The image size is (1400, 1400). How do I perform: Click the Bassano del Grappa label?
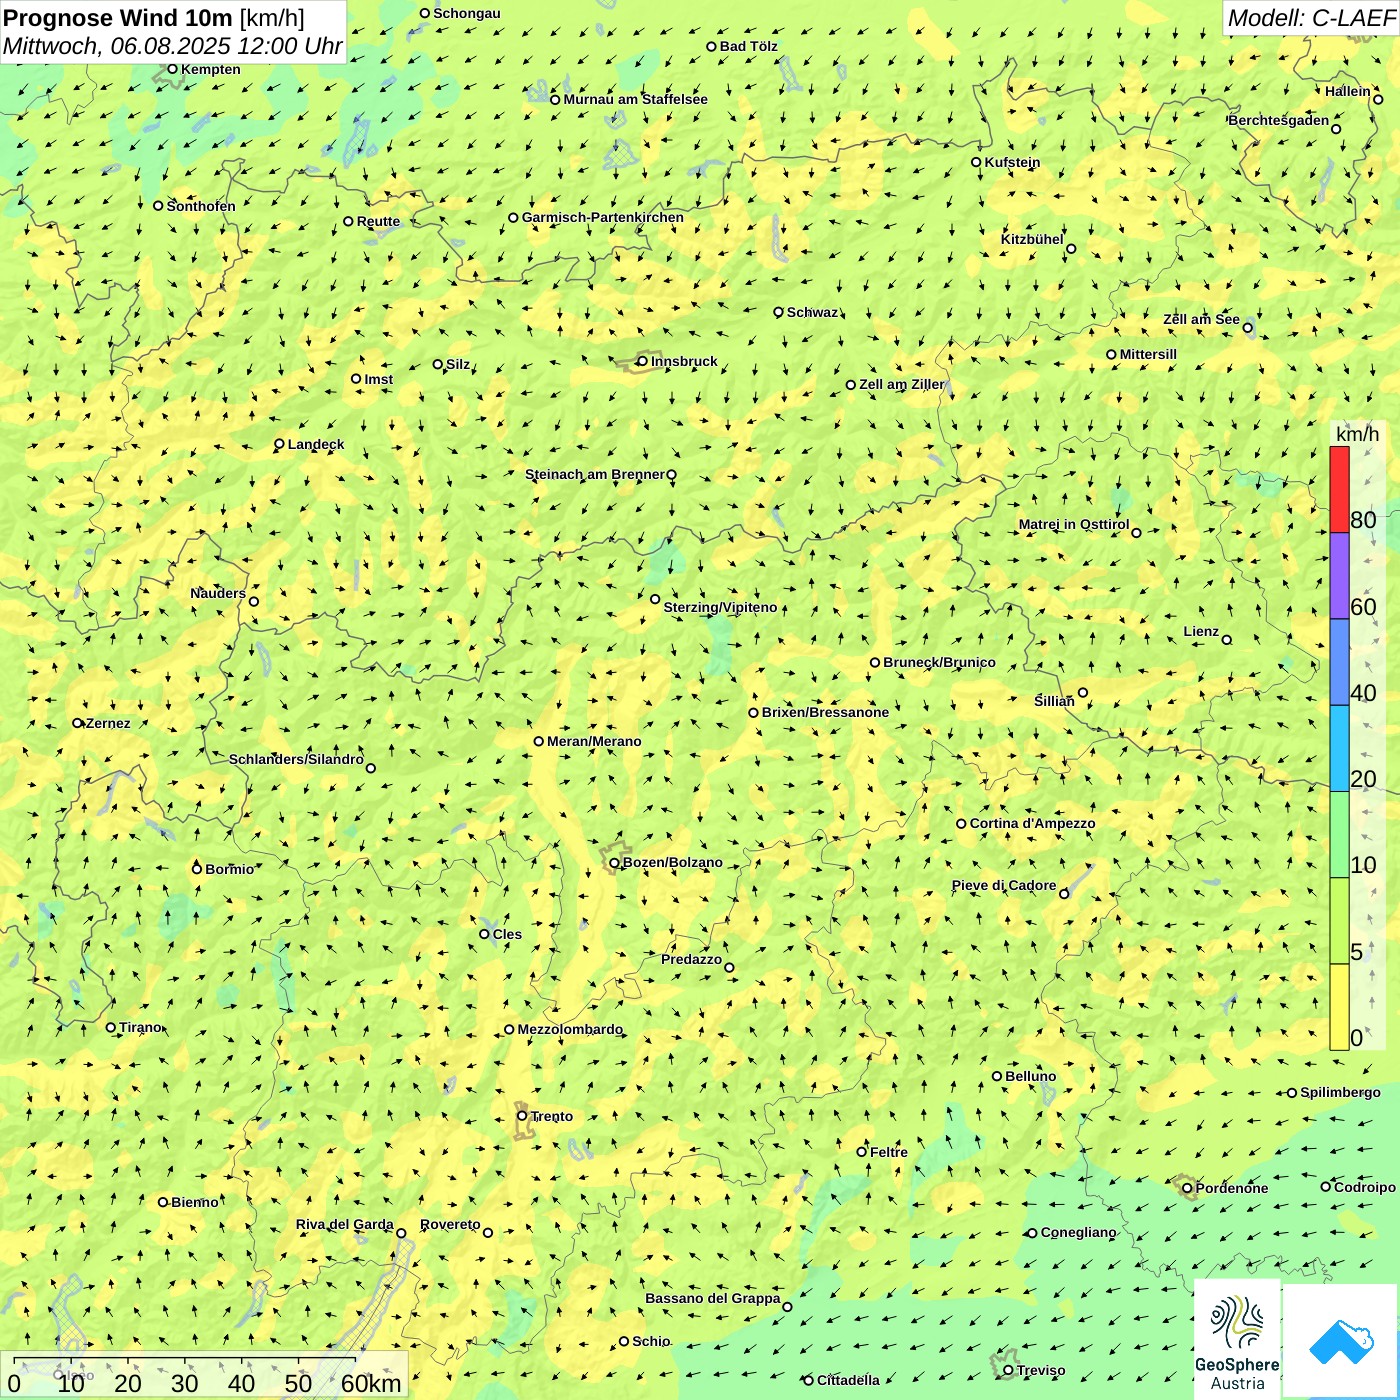point(712,1298)
